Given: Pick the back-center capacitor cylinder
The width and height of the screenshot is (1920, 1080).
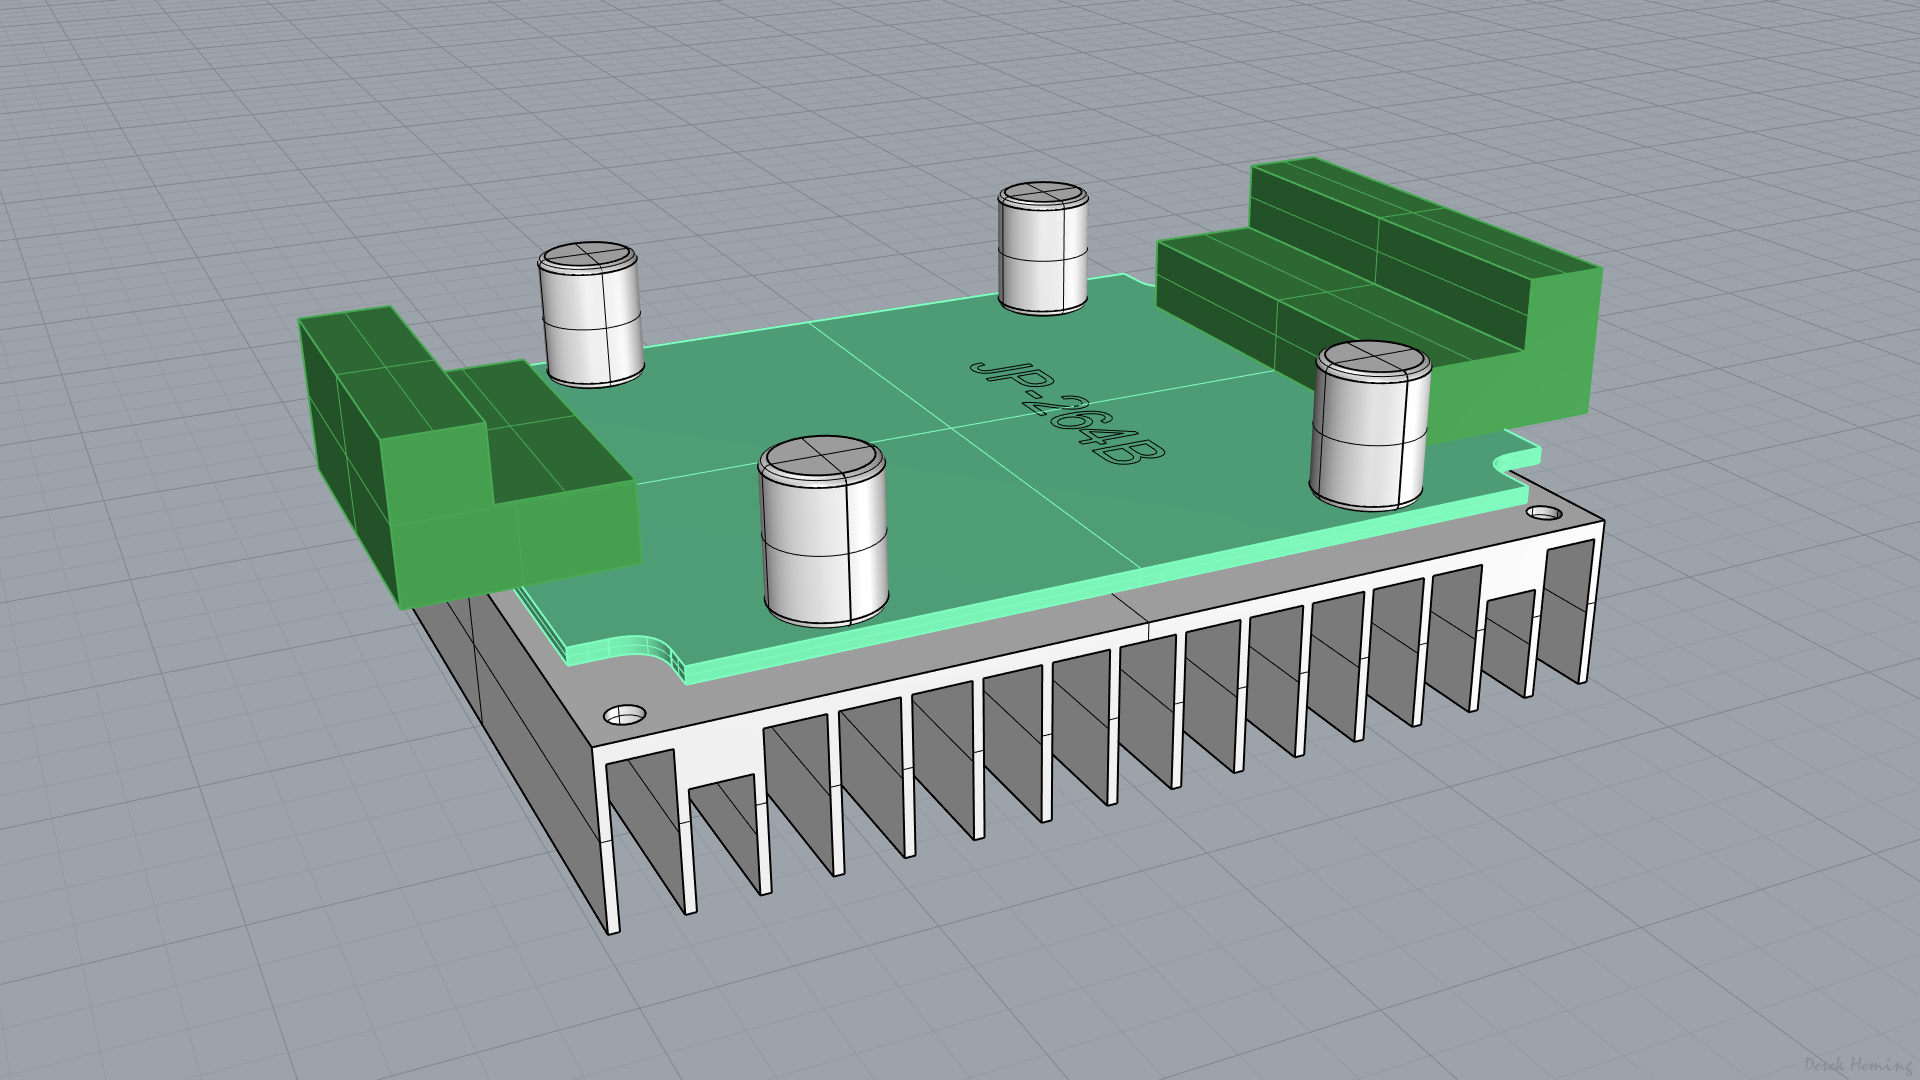Looking at the screenshot, I should coord(1043,248).
